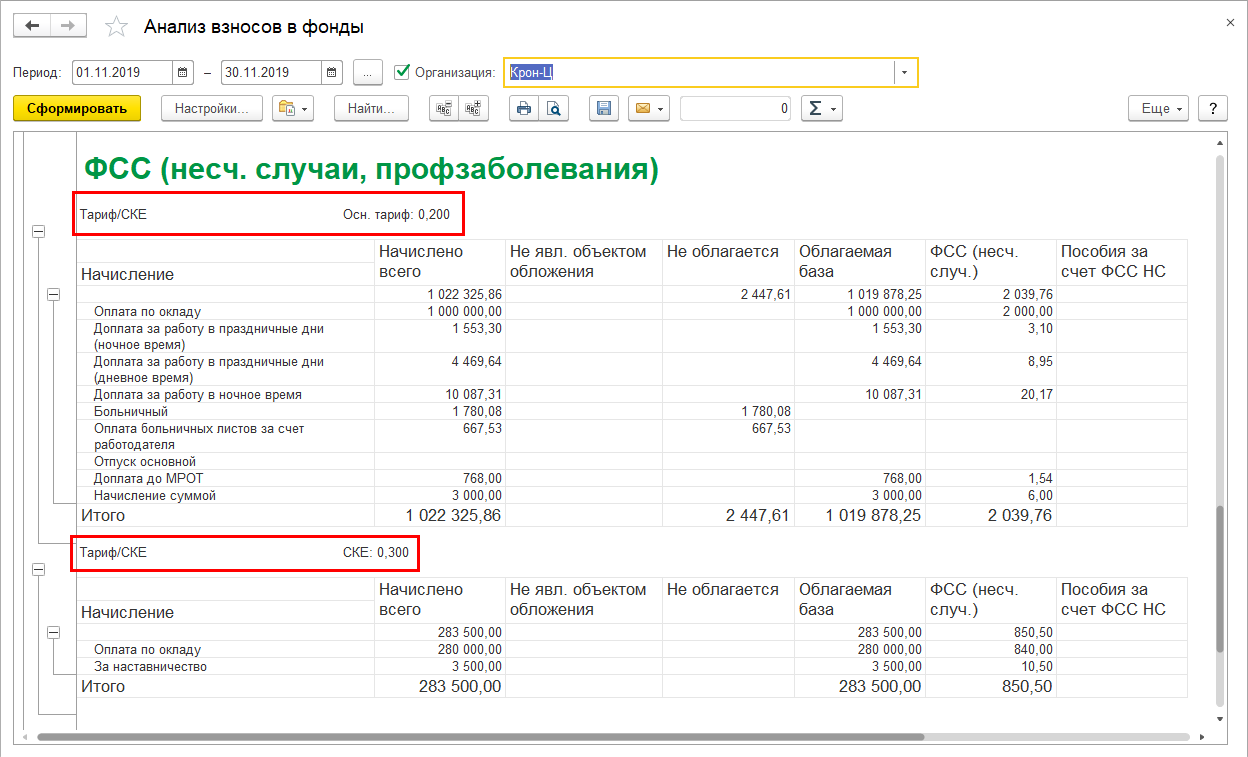Collapse the Осн. тариф 0,200 group
The height and width of the screenshot is (757, 1248).
tap(39, 231)
